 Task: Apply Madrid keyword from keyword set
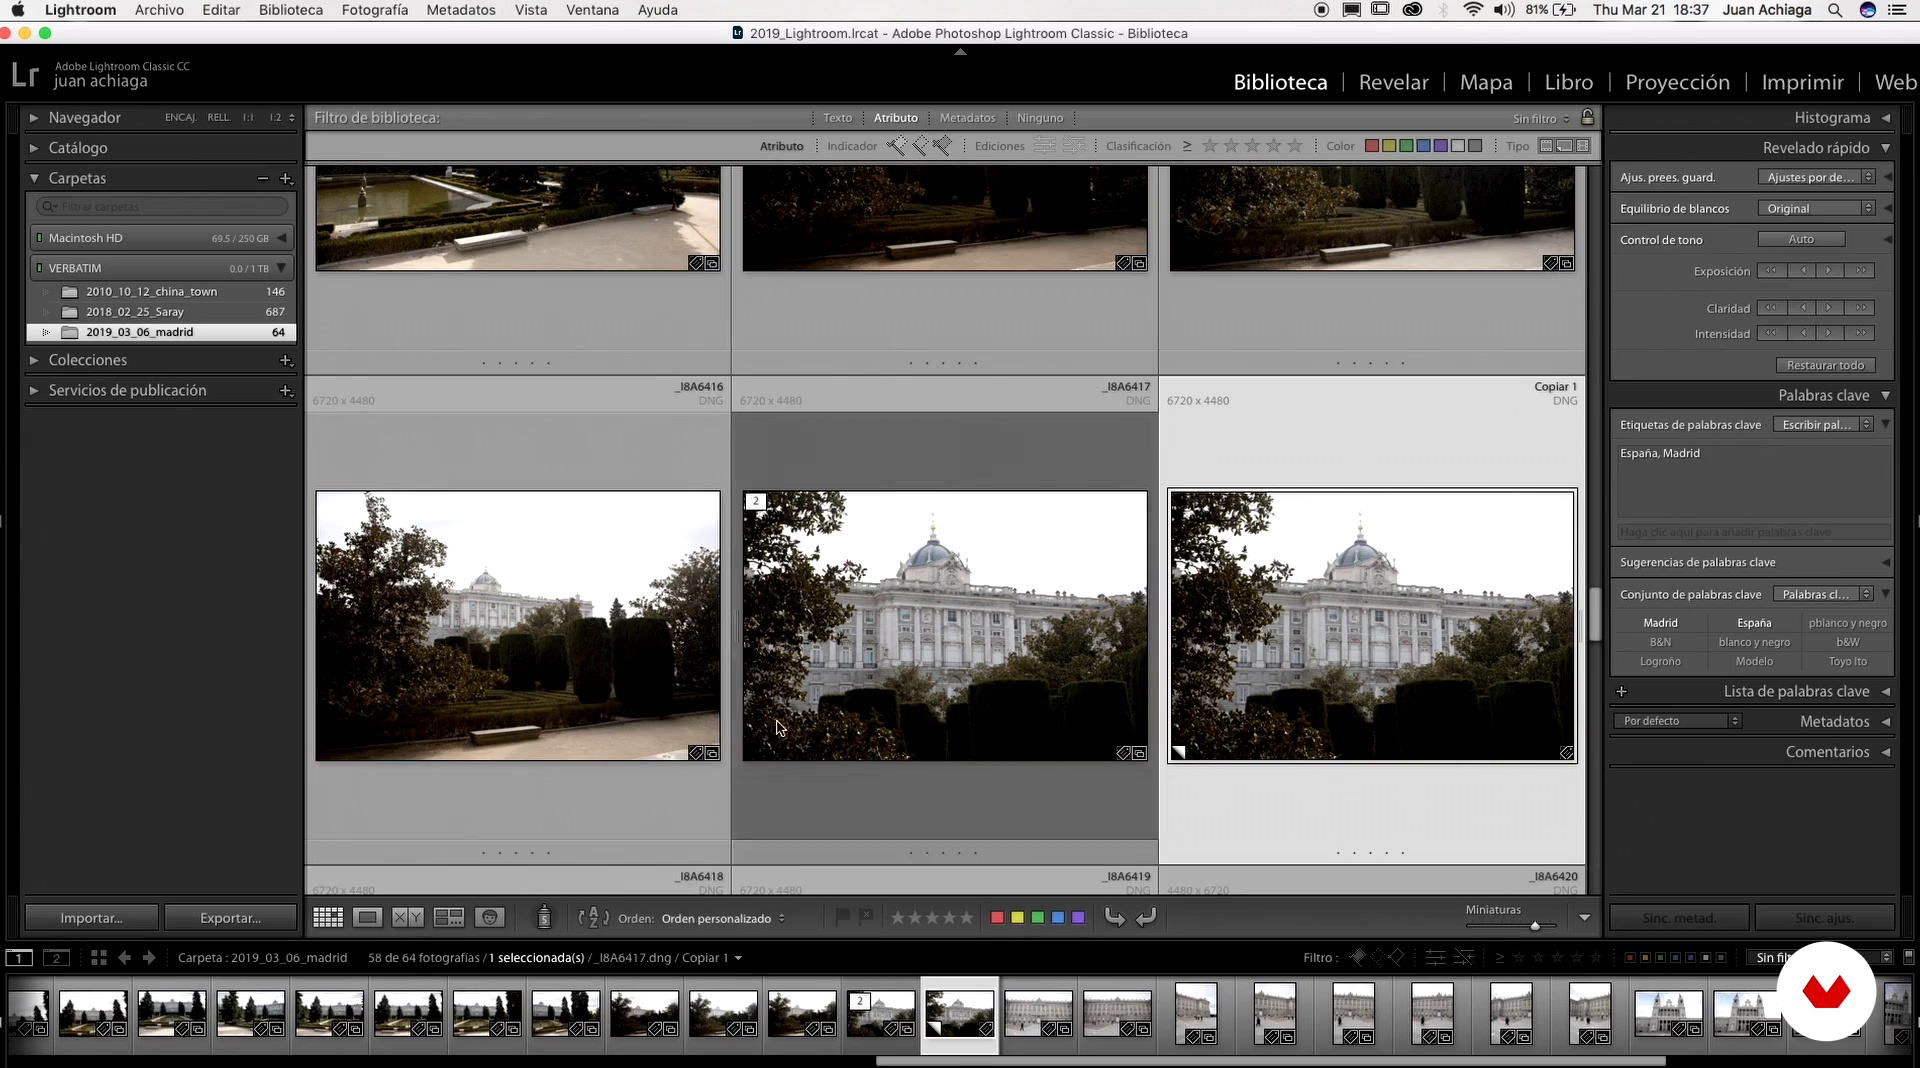[x=1660, y=622]
